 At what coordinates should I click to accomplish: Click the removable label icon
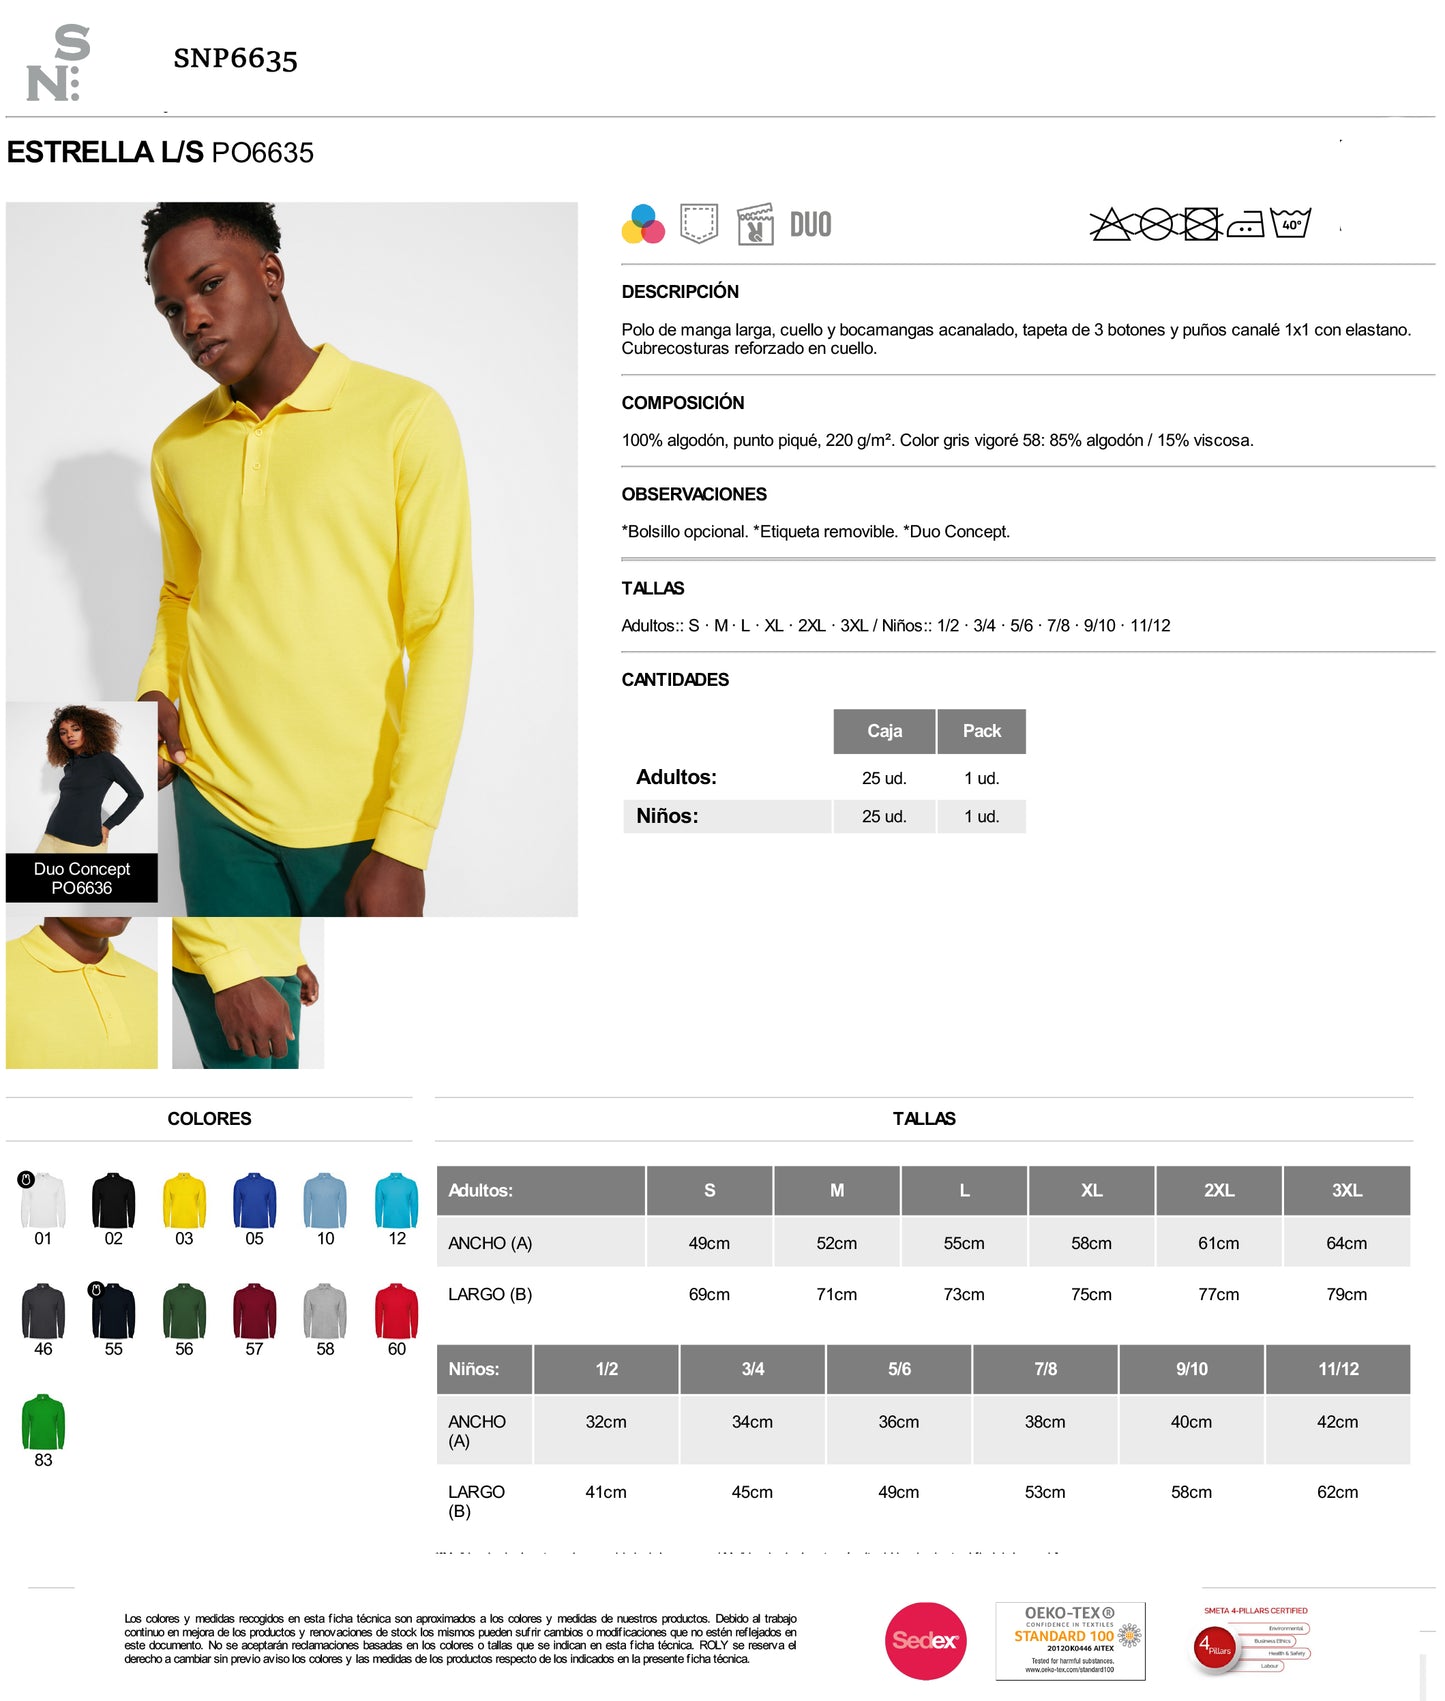(755, 224)
